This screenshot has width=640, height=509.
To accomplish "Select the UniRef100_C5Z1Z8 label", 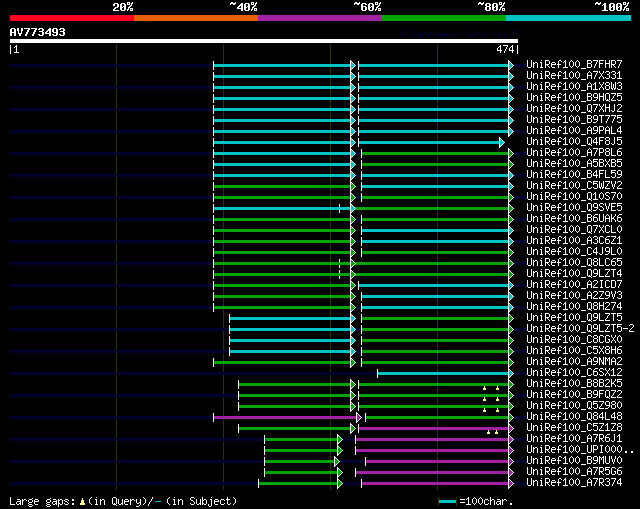I will point(574,428).
